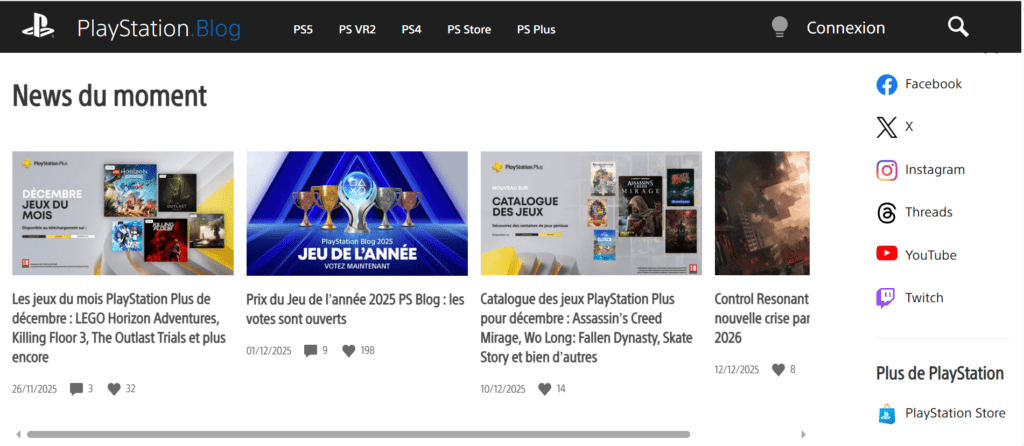The height and width of the screenshot is (446, 1024).
Task: Open the Facebook social icon
Action: point(886,84)
